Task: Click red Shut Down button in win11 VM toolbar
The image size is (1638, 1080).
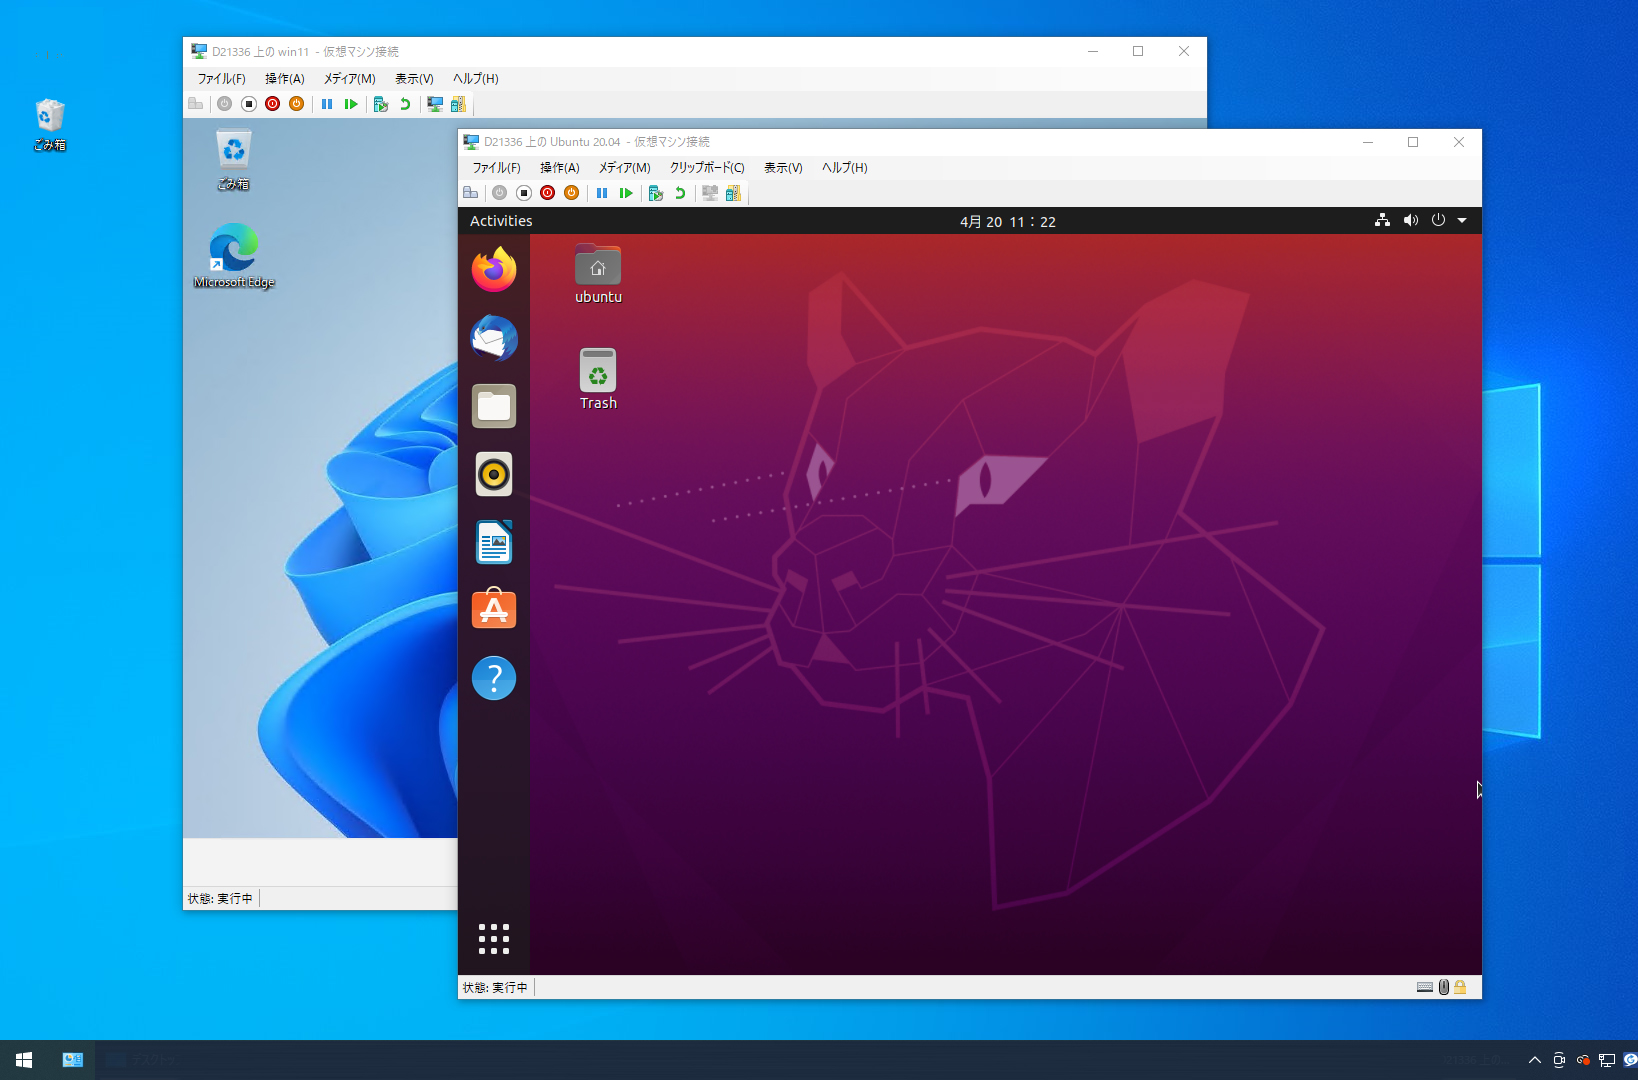Action: (273, 104)
